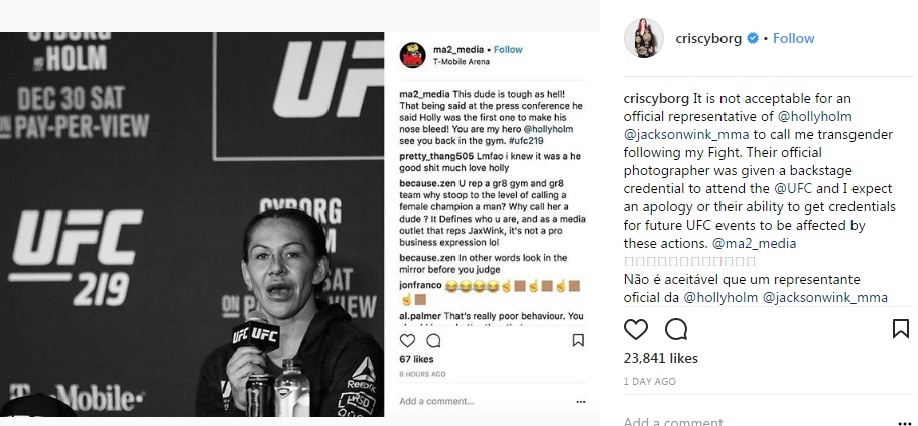Open ma2_media profile avatar
The height and width of the screenshot is (426, 918).
point(412,55)
